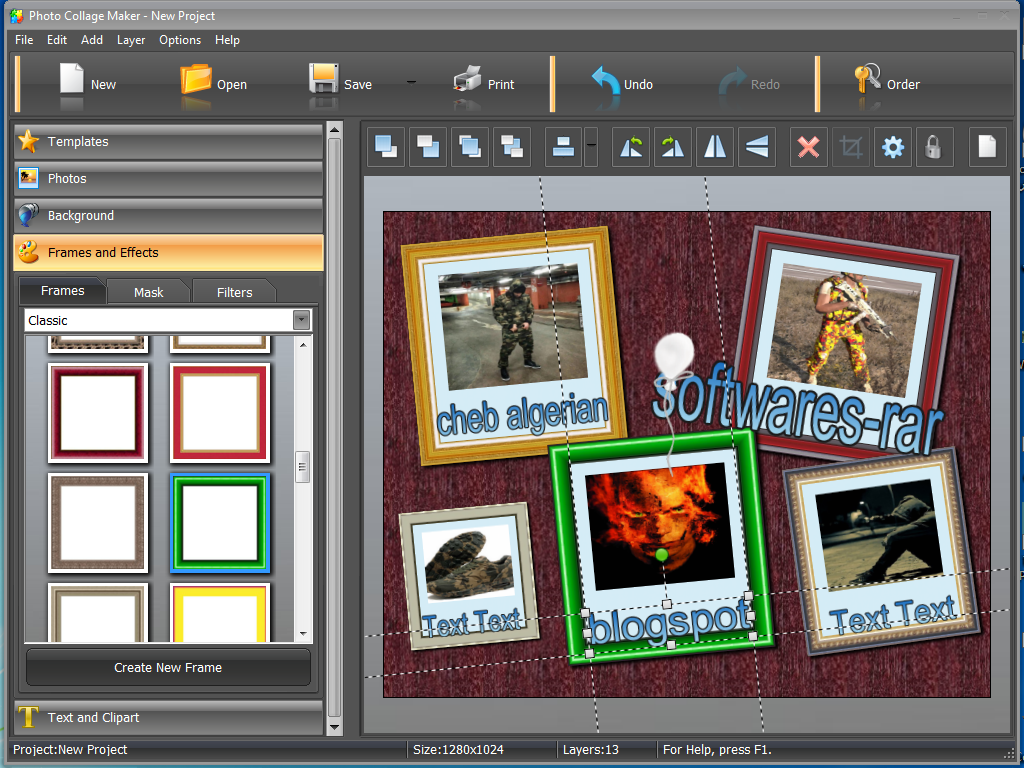Viewport: 1024px width, 768px height.
Task: Switch to the Frames tab
Action: click(63, 291)
